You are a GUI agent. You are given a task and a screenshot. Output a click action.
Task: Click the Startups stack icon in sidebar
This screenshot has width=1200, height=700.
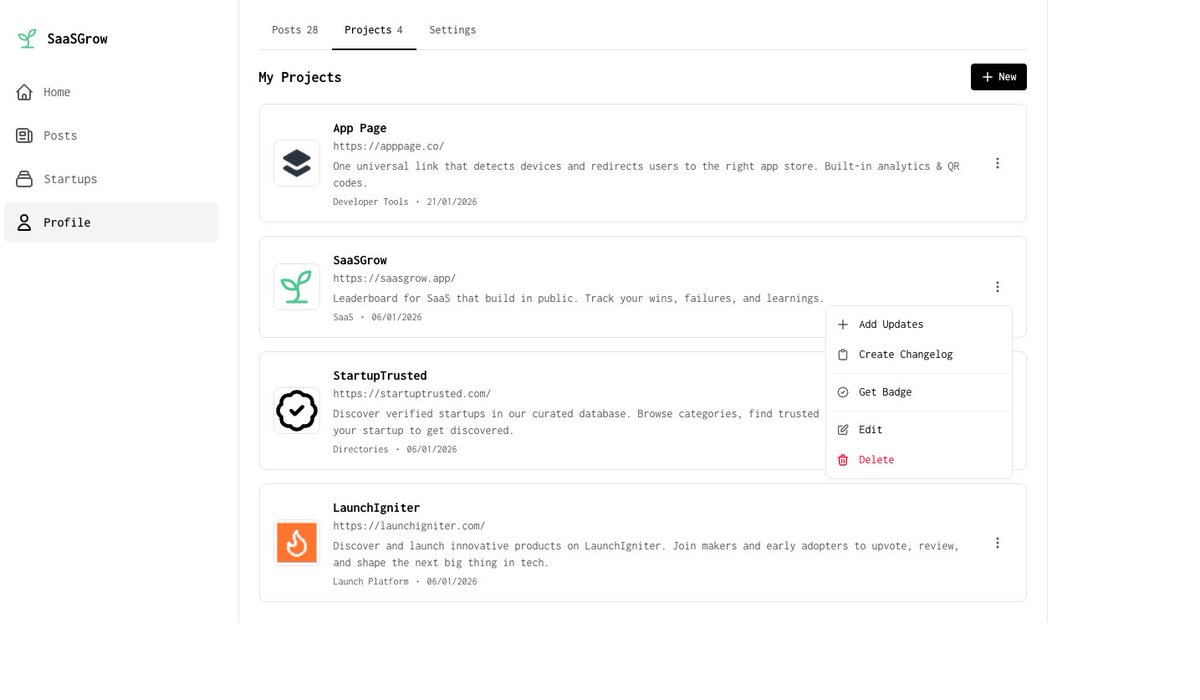tap(25, 179)
